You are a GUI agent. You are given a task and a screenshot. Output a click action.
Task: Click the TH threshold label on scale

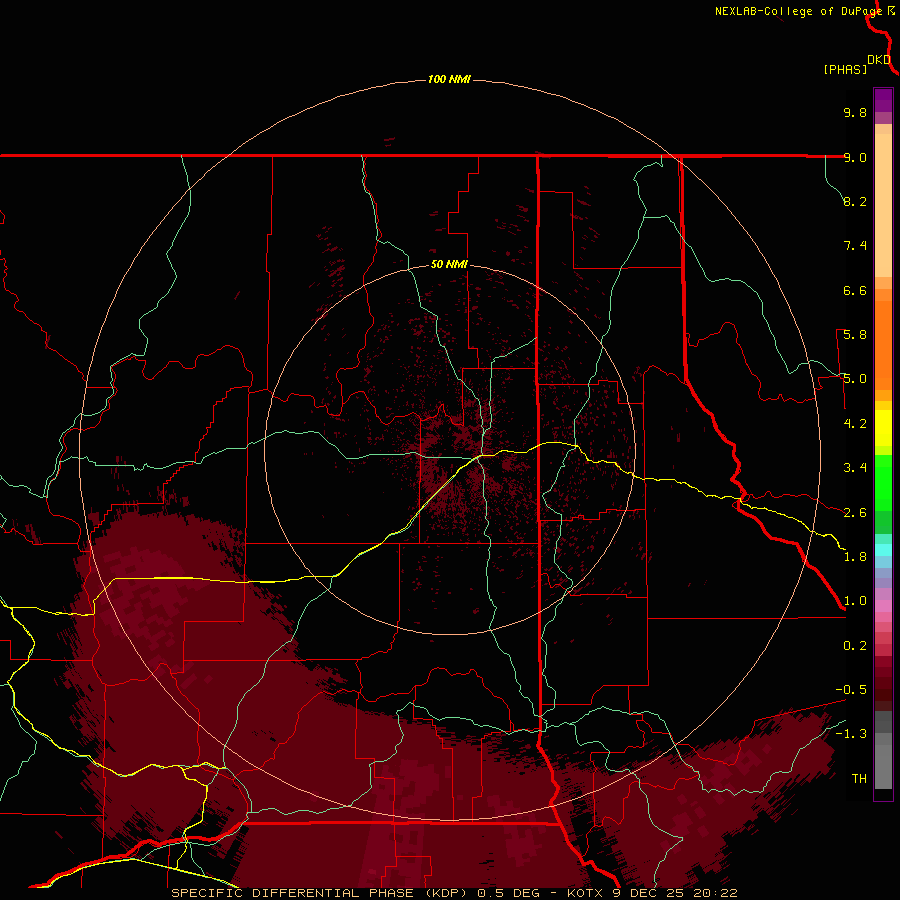coord(859,779)
